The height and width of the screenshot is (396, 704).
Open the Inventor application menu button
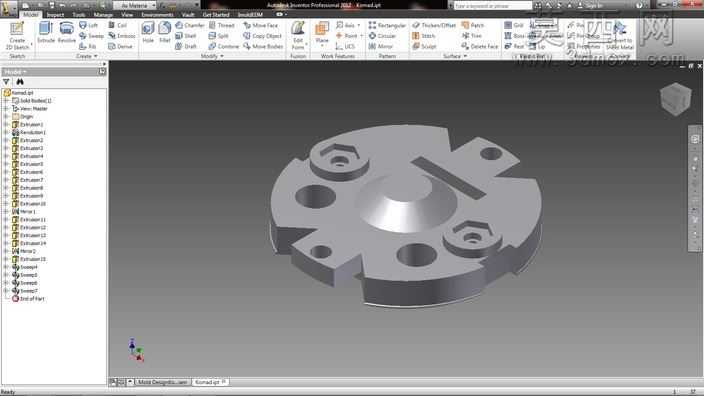(x=9, y=8)
